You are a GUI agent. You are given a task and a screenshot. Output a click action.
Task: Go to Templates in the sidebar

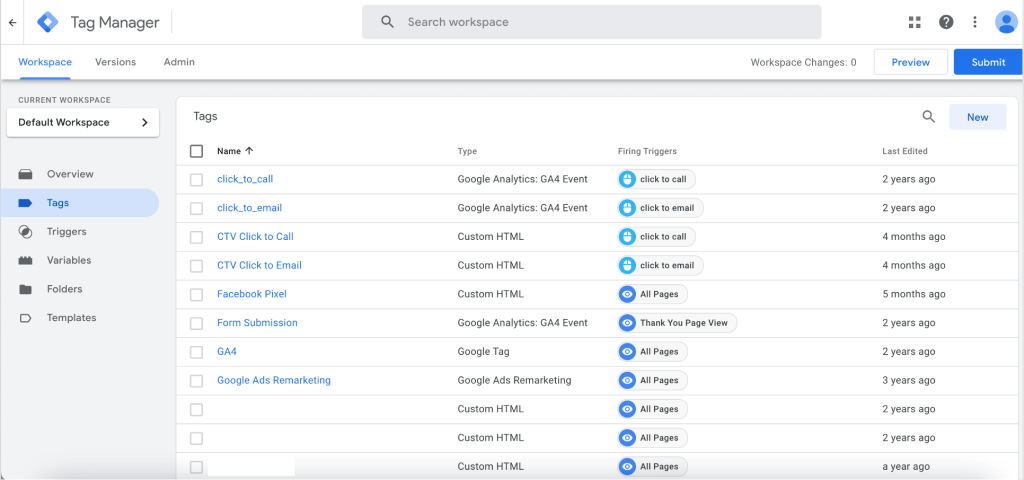click(71, 318)
